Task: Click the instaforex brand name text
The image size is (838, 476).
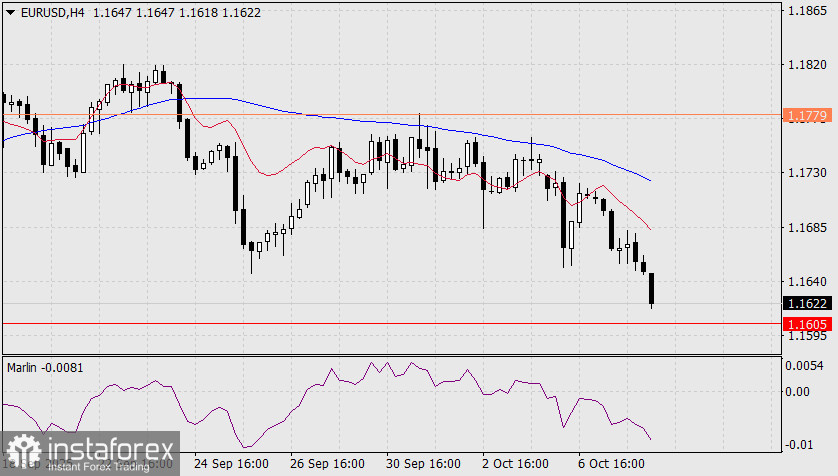Action: (x=111, y=449)
